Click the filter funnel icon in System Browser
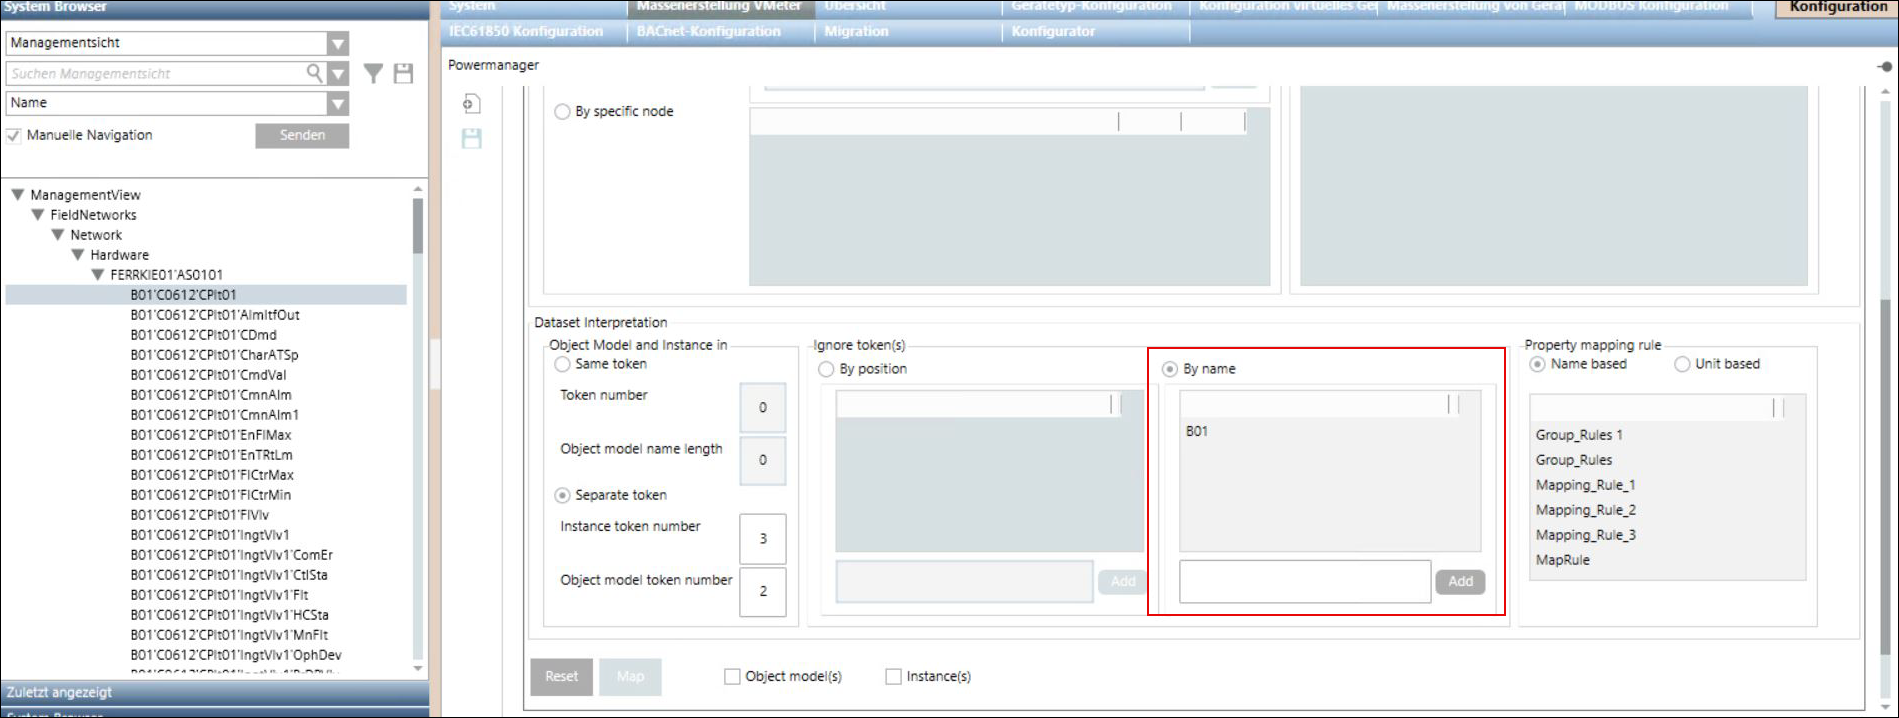 pyautogui.click(x=373, y=73)
